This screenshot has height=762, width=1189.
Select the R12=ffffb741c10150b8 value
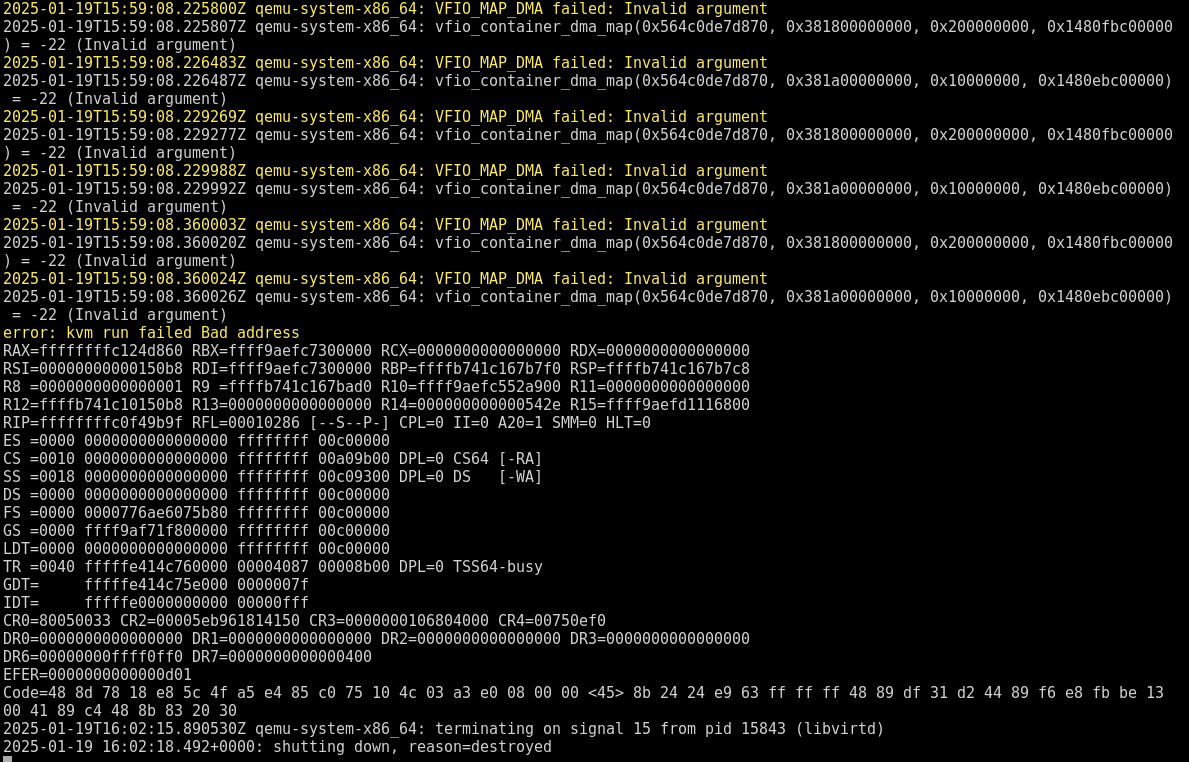click(x=93, y=405)
